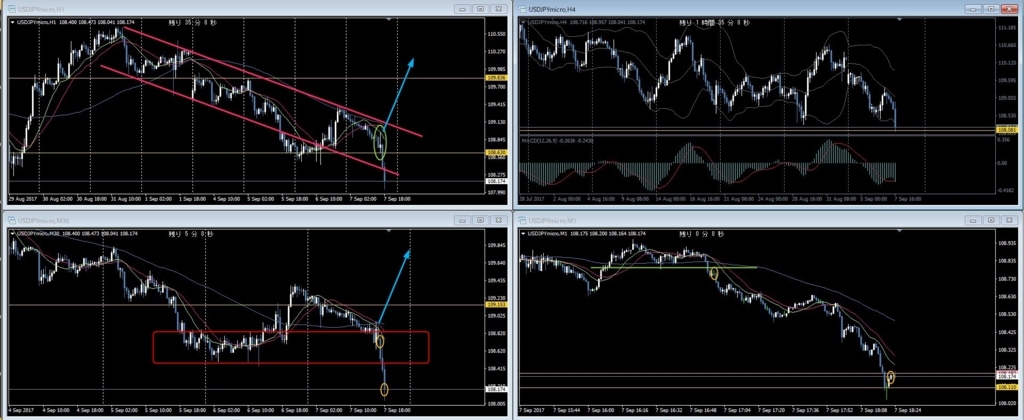Click the 109.845 axis value on M30 chart
1024x420 pixels.
click(x=496, y=246)
